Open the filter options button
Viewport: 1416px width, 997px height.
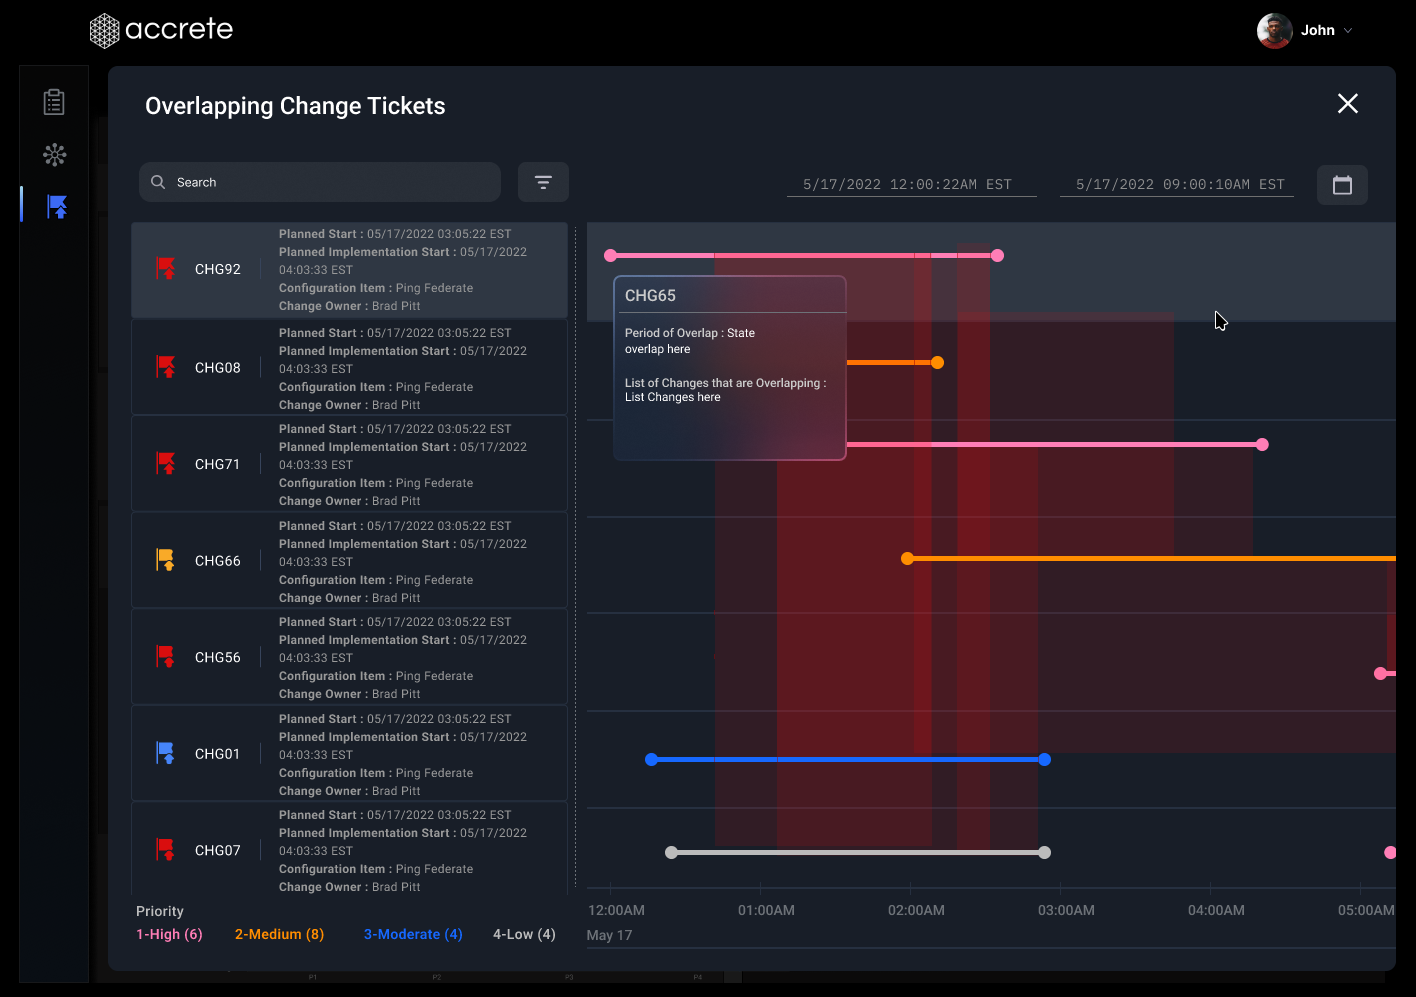[543, 182]
